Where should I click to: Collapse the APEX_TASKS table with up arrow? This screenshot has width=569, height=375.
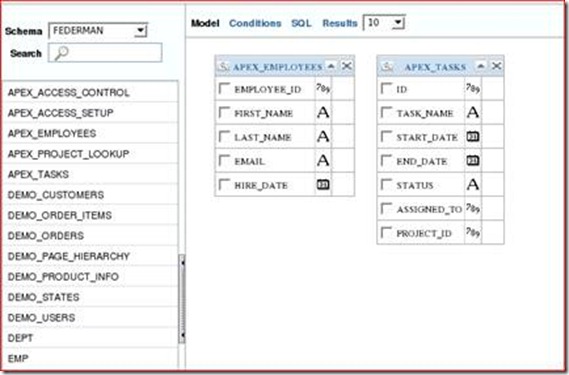(x=481, y=66)
